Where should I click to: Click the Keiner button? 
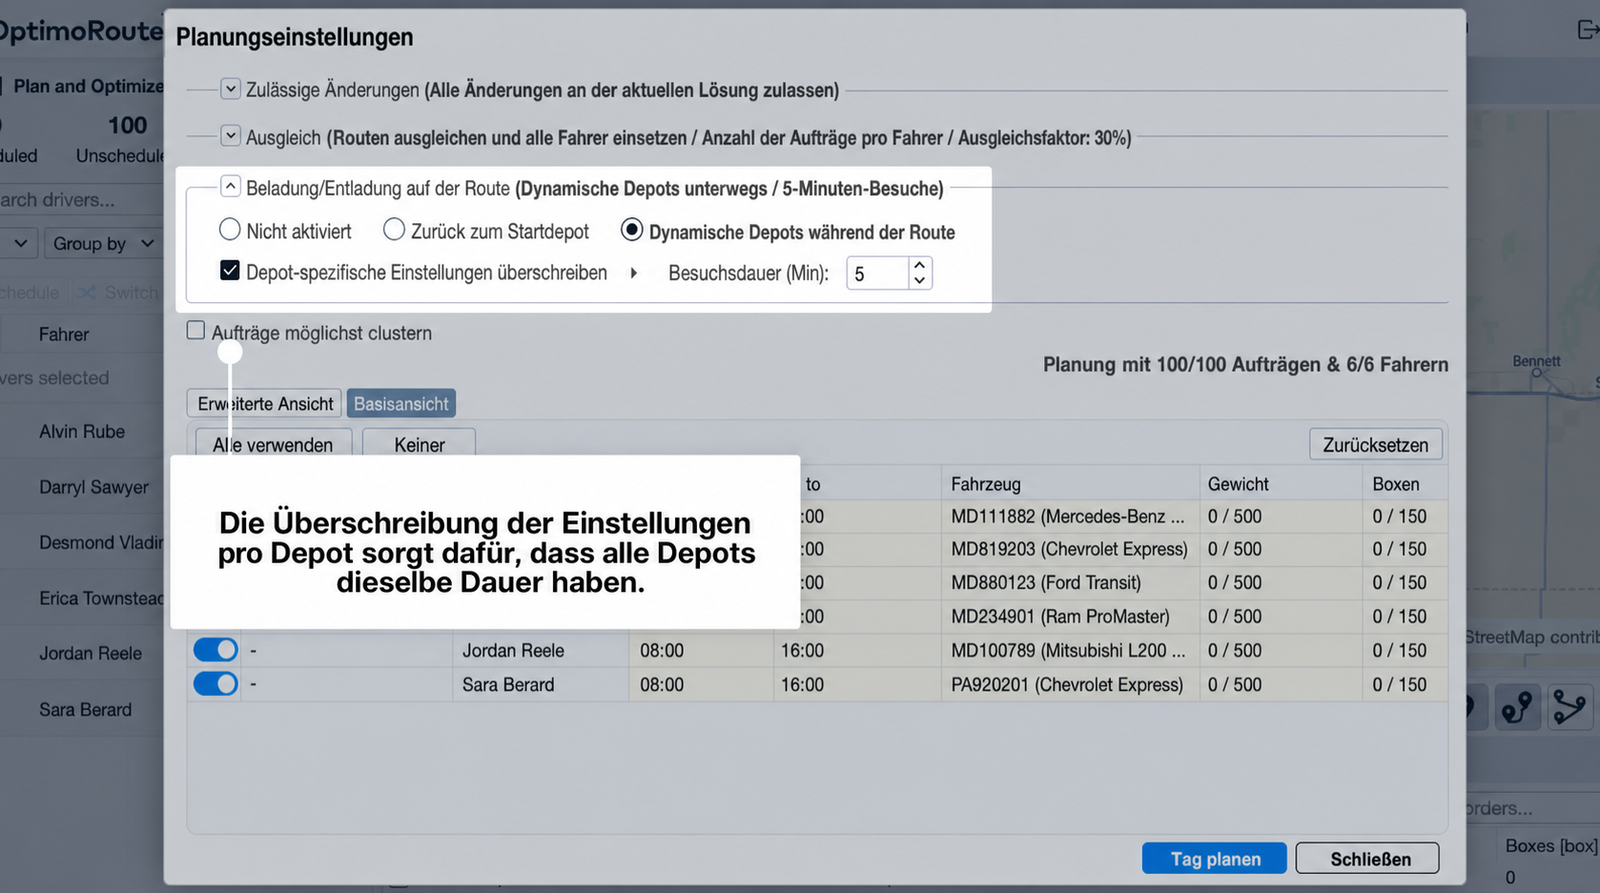tap(419, 444)
